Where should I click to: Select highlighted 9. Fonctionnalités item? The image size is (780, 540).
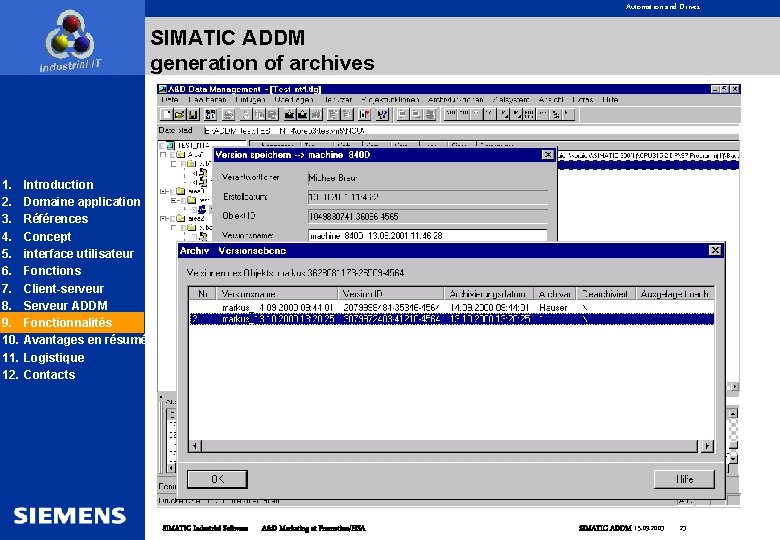coord(72,323)
